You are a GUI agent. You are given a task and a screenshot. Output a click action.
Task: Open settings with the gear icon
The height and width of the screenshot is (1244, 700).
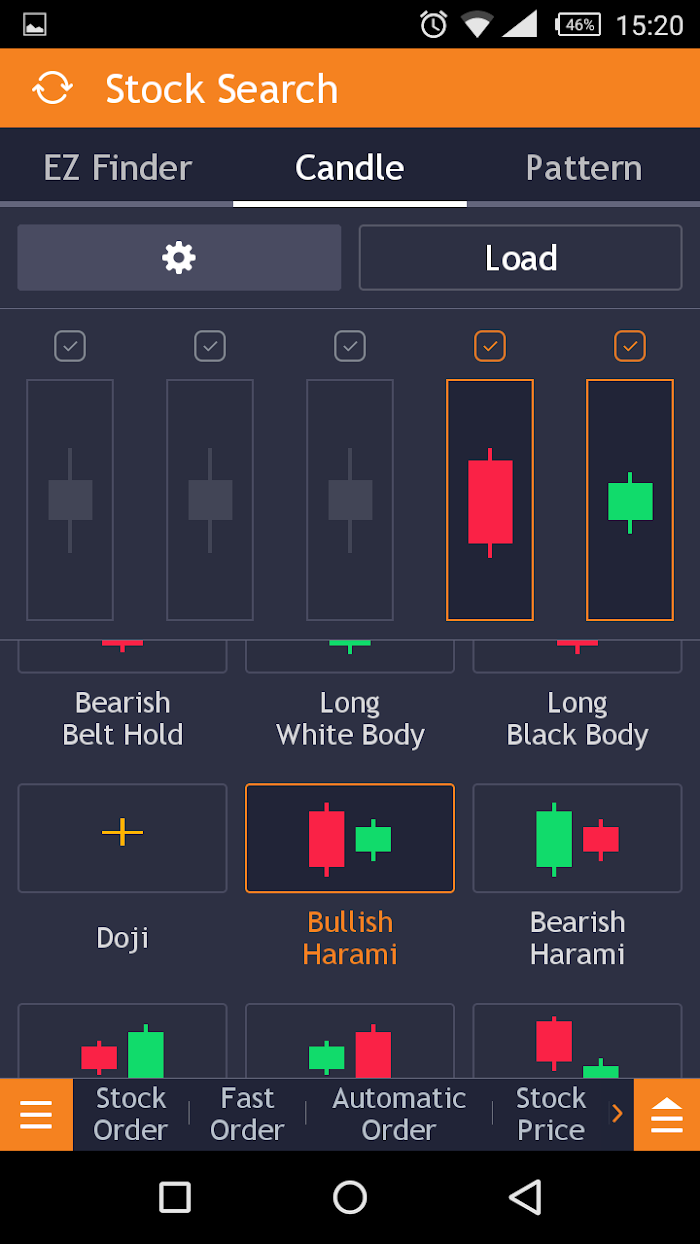pos(179,258)
